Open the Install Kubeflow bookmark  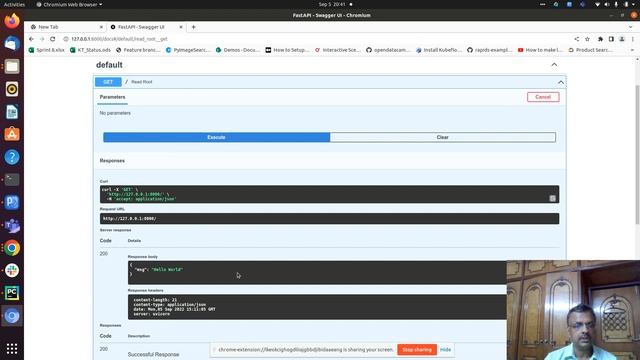point(439,50)
